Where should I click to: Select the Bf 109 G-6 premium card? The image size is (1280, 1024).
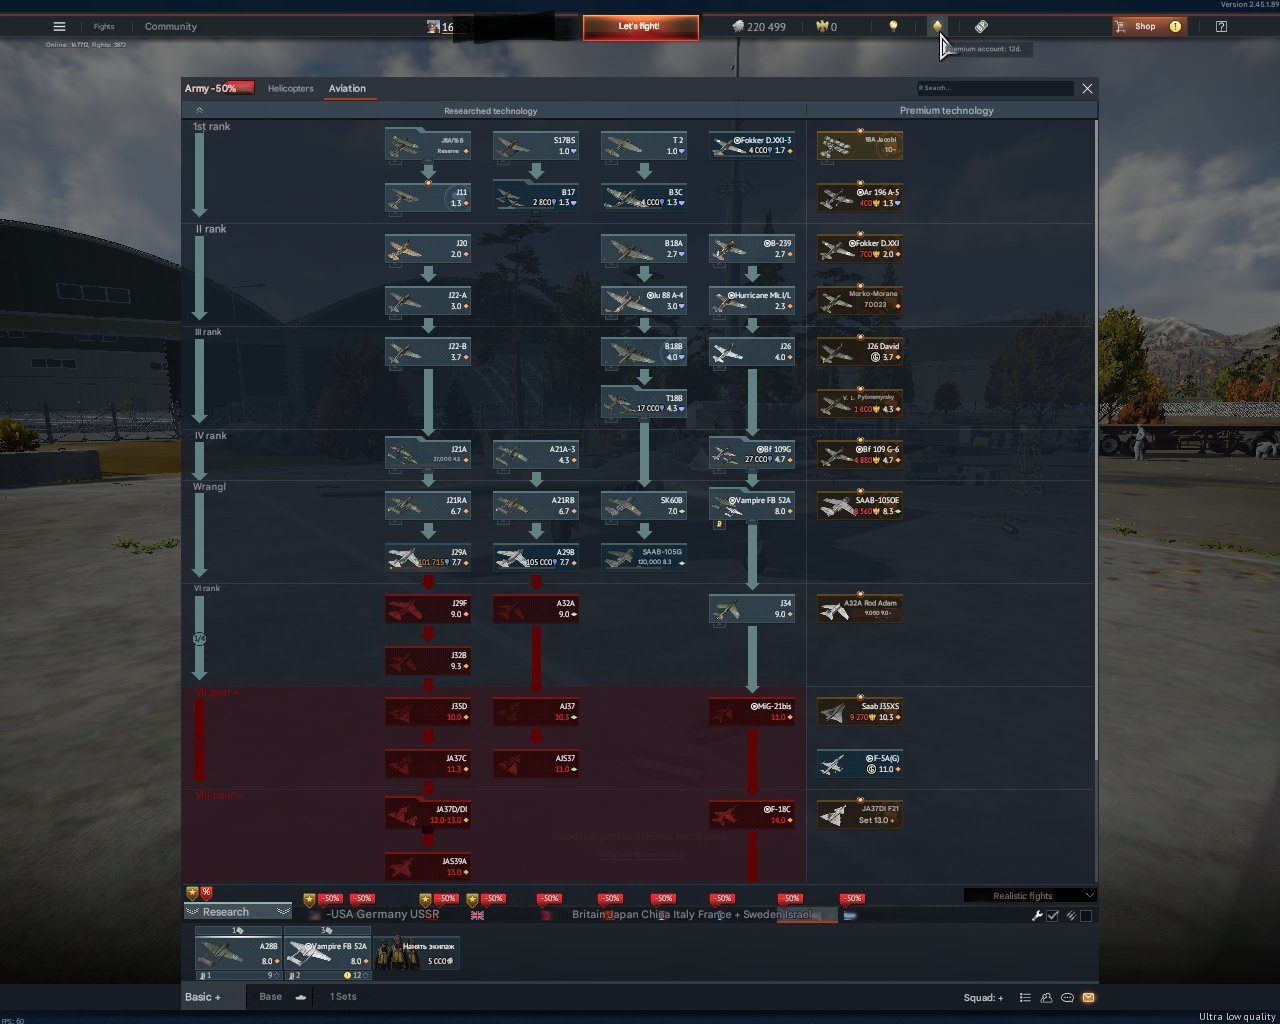(x=860, y=454)
